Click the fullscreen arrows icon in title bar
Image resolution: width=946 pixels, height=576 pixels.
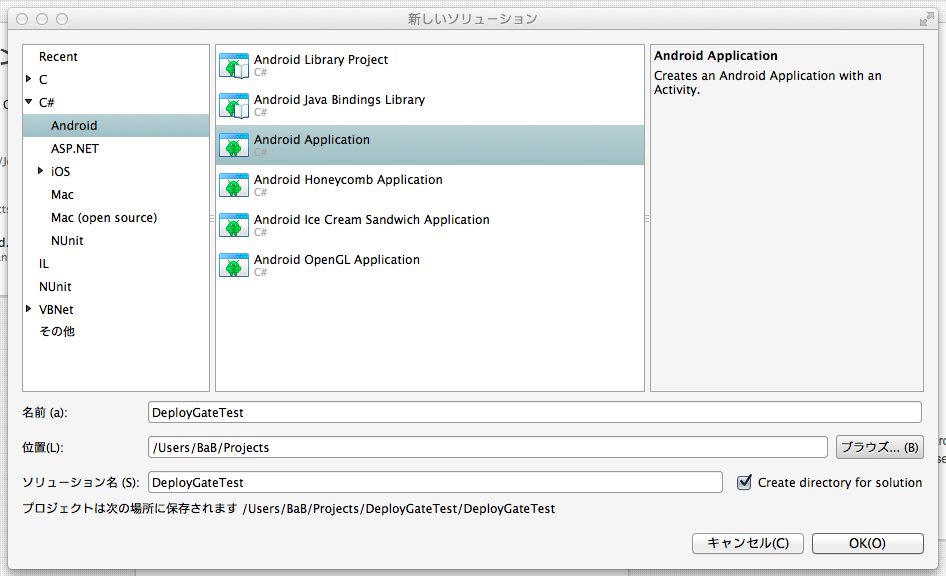click(x=926, y=19)
